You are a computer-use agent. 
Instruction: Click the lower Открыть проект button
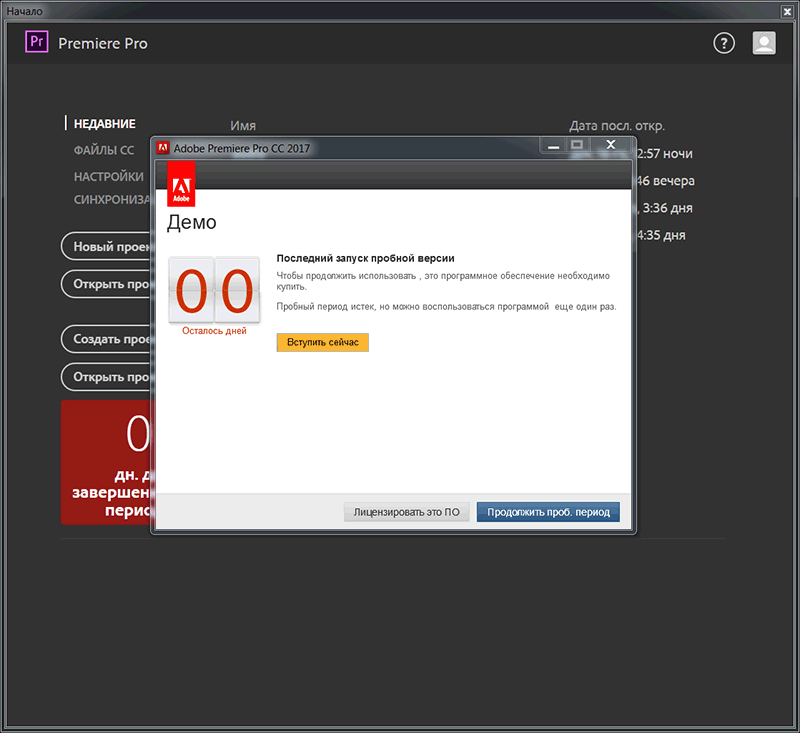tap(106, 377)
